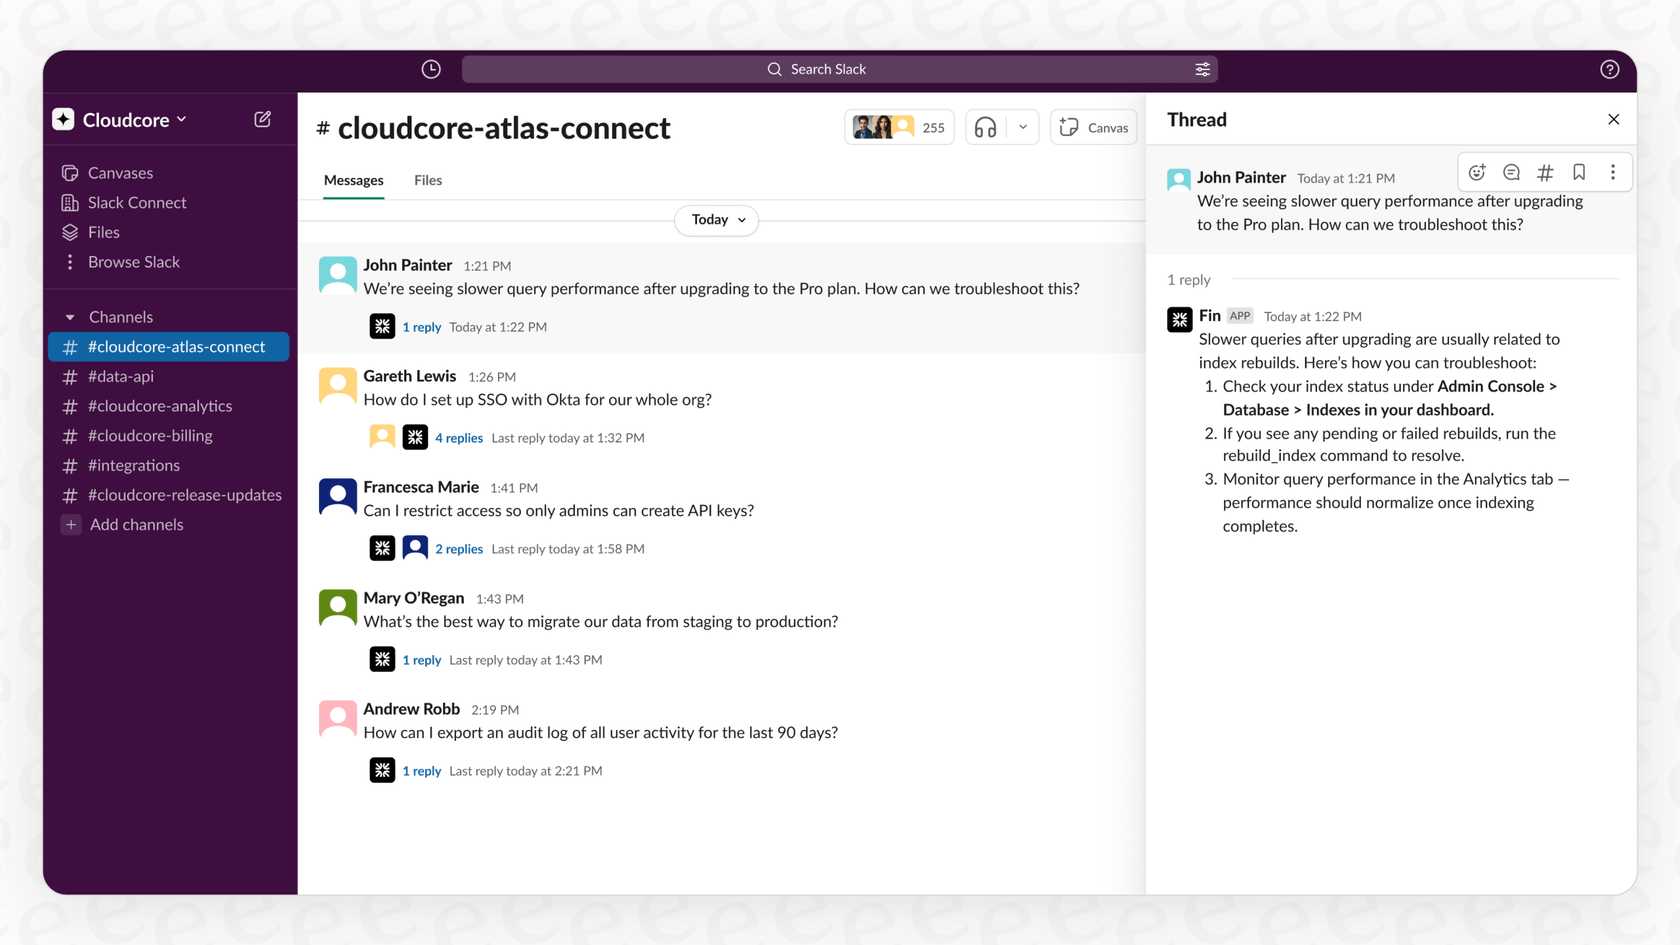The image size is (1680, 945).
Task: Open the Today date navigation dropdown
Action: 716,220
